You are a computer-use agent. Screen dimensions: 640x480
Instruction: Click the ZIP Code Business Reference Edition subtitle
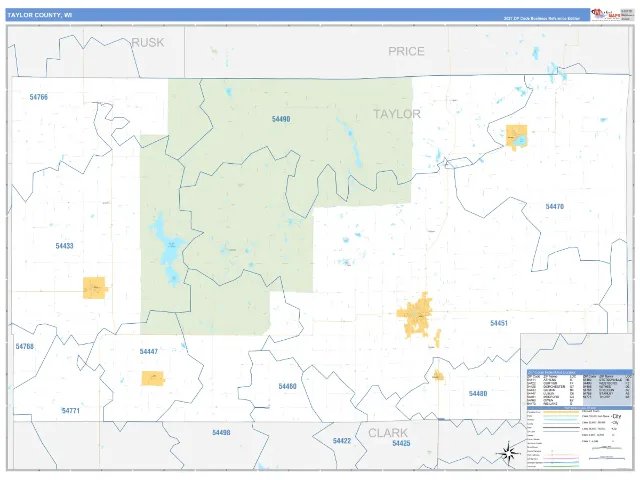coord(542,19)
